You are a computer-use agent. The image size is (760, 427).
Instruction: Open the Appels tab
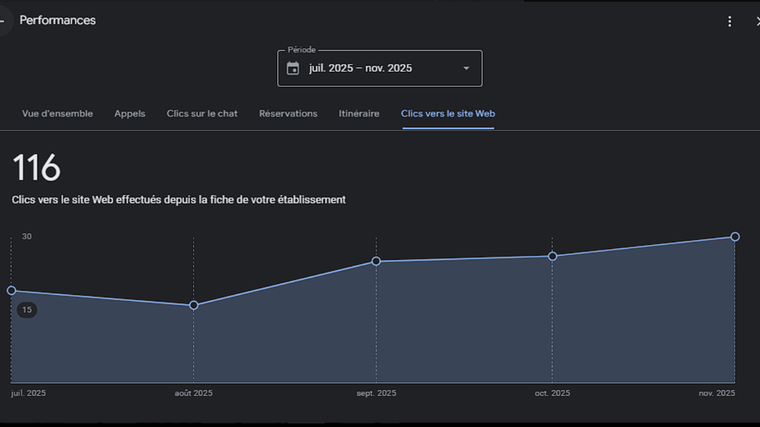coord(130,114)
